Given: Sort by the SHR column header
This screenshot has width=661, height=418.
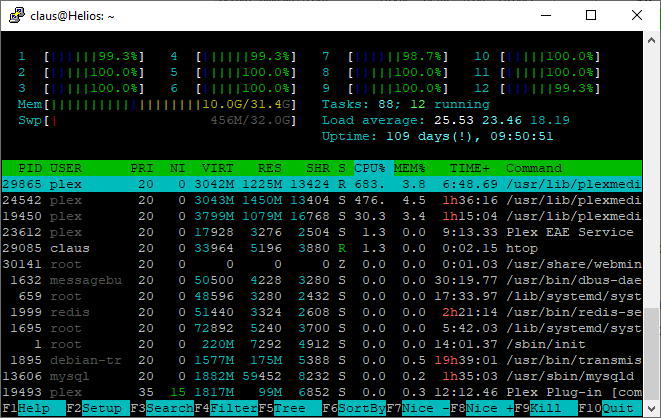Looking at the screenshot, I should 318,168.
